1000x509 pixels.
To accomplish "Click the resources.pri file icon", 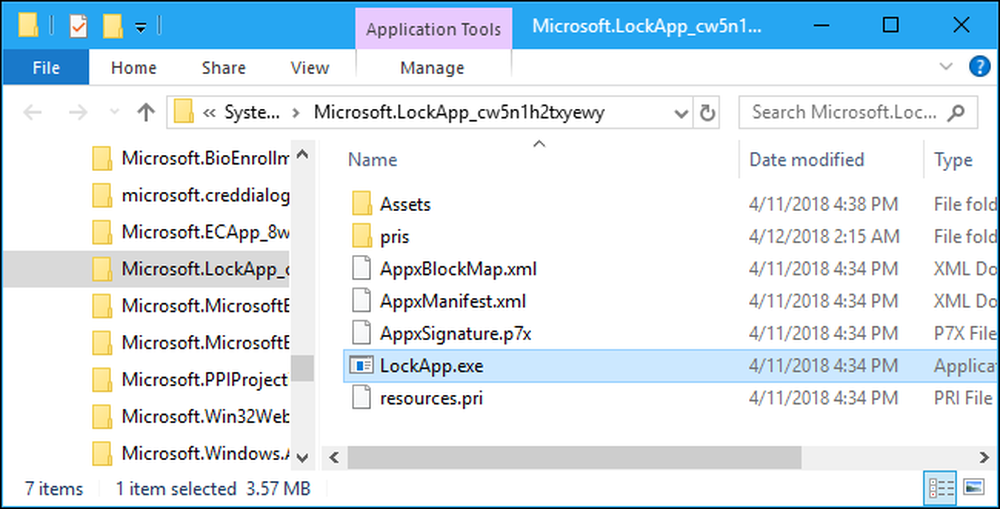I will pyautogui.click(x=361, y=398).
